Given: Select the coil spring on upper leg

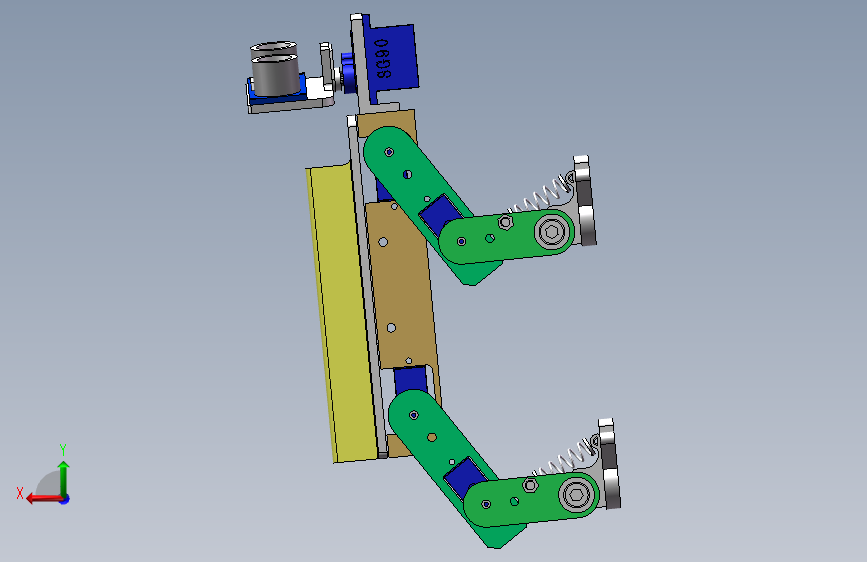Looking at the screenshot, I should tap(541, 196).
